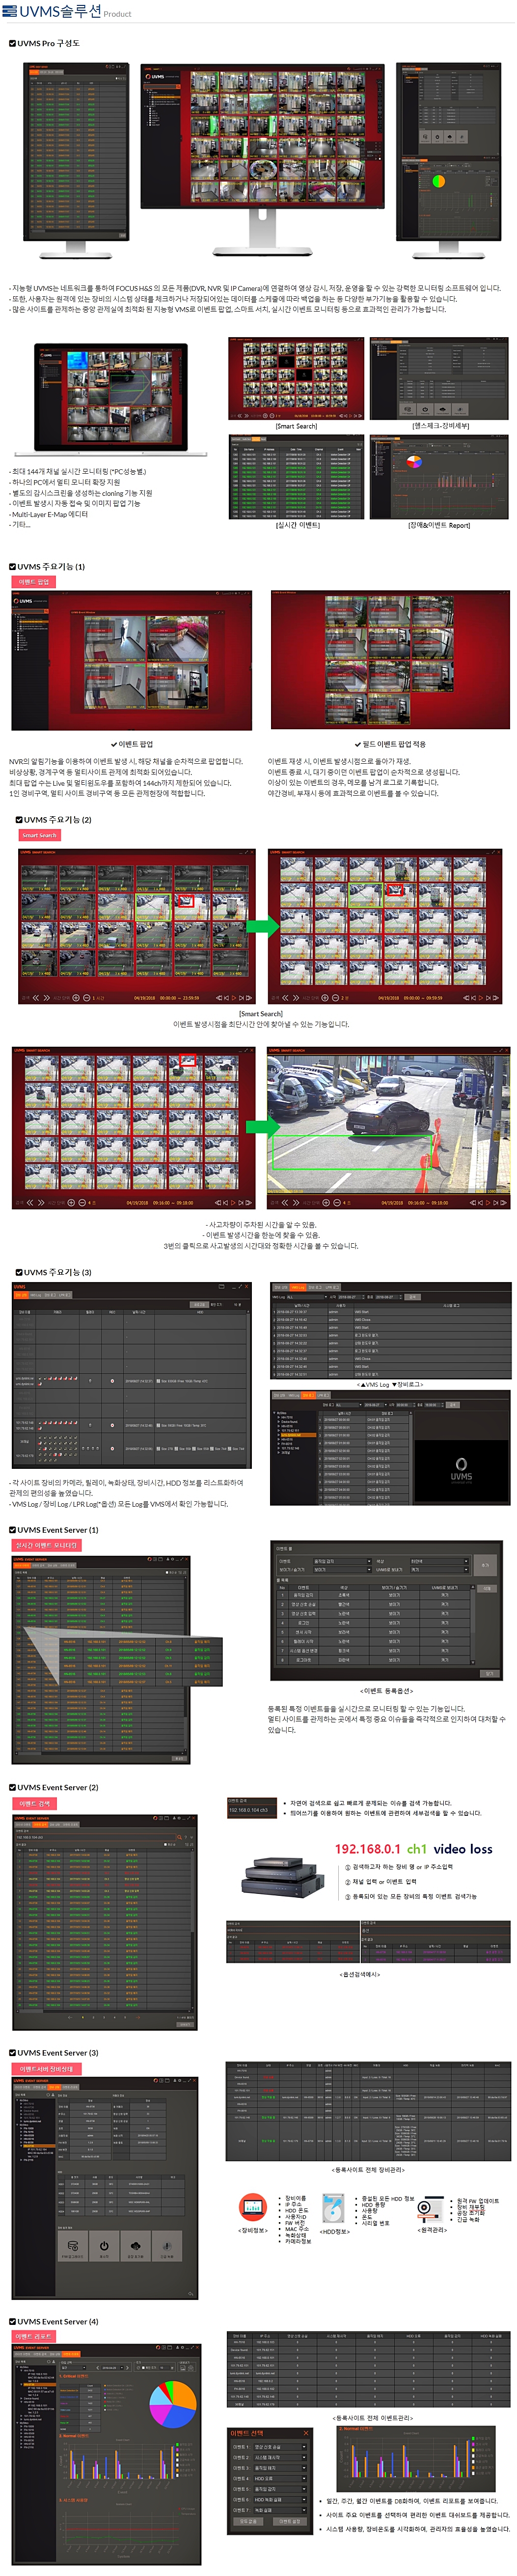Open the 이벤트 3 dropdown

(280, 2468)
